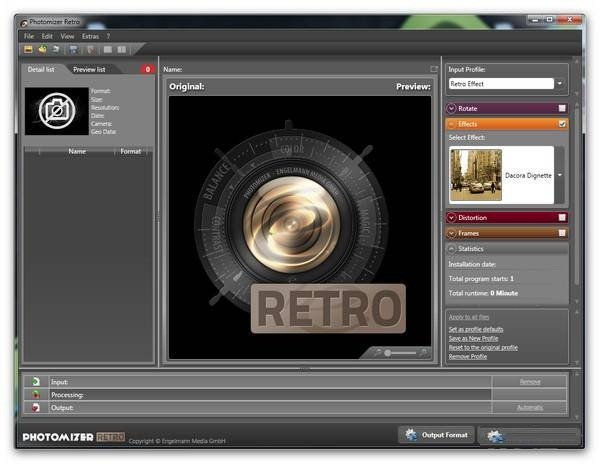Enable the Frames checkbox
Viewport: 600px width, 464px height.
pos(562,233)
